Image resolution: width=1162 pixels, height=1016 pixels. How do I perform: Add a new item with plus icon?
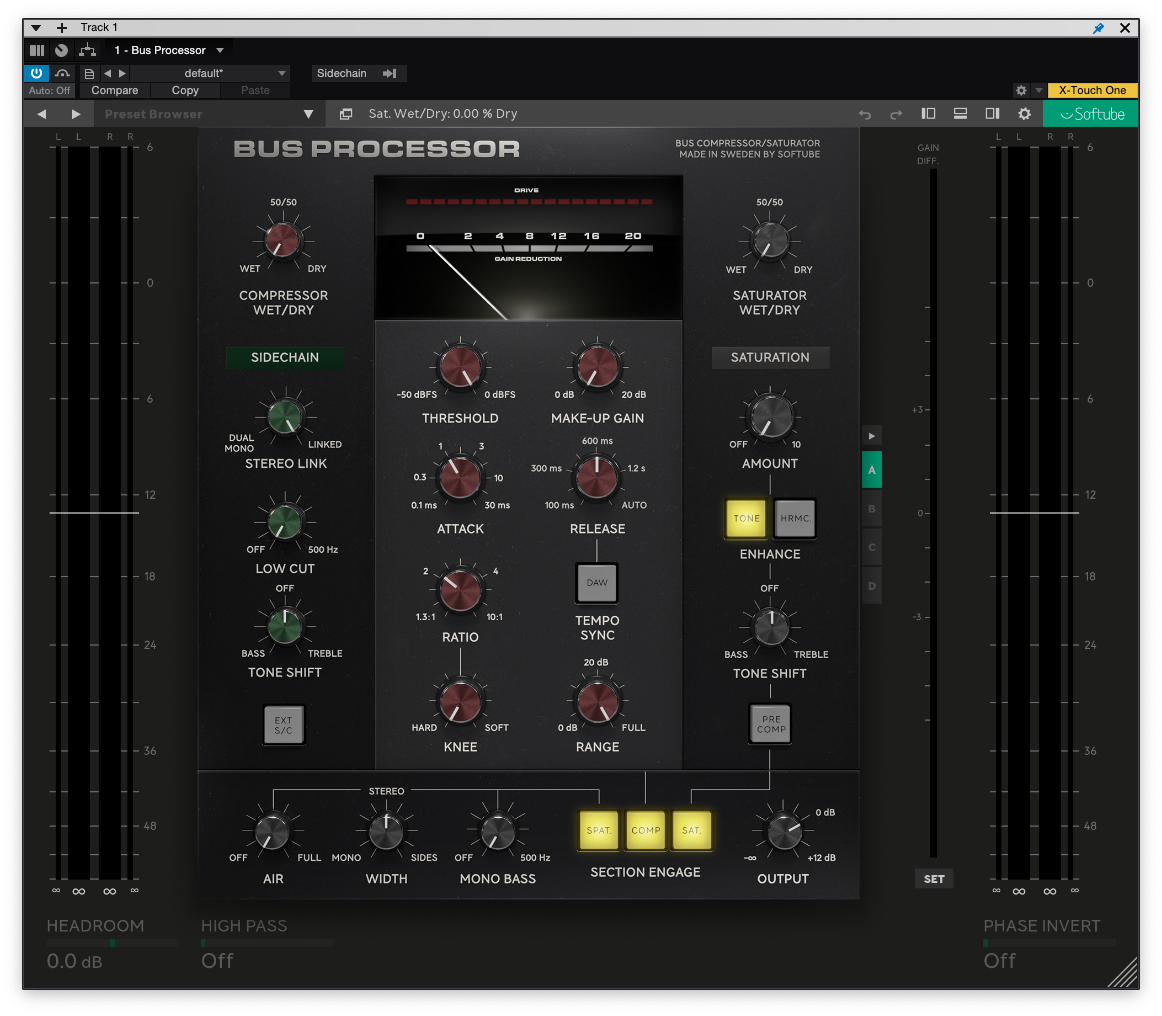tap(62, 27)
